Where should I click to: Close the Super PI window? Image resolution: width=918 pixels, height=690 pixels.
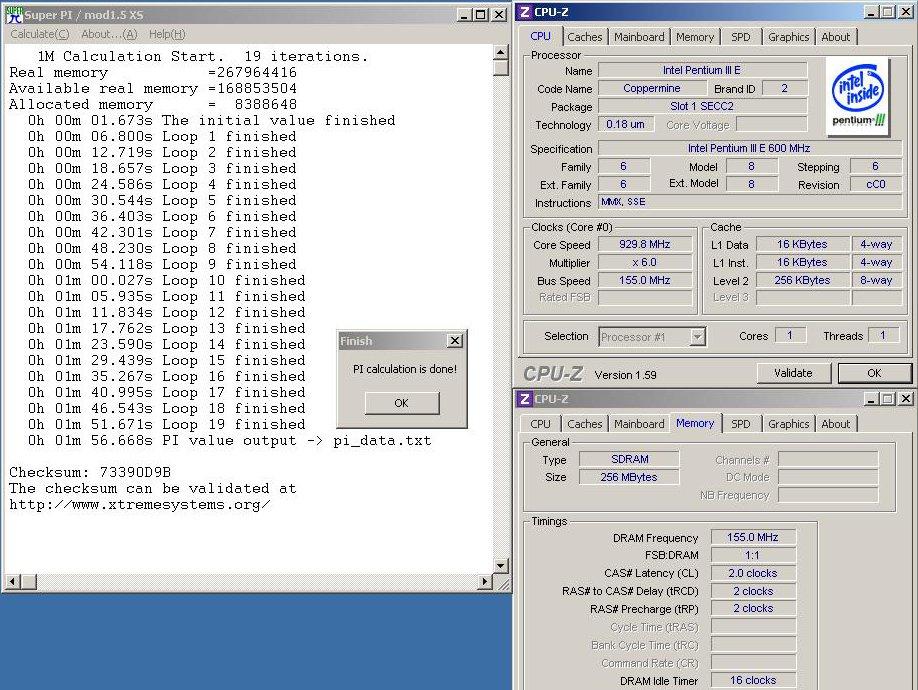[499, 15]
